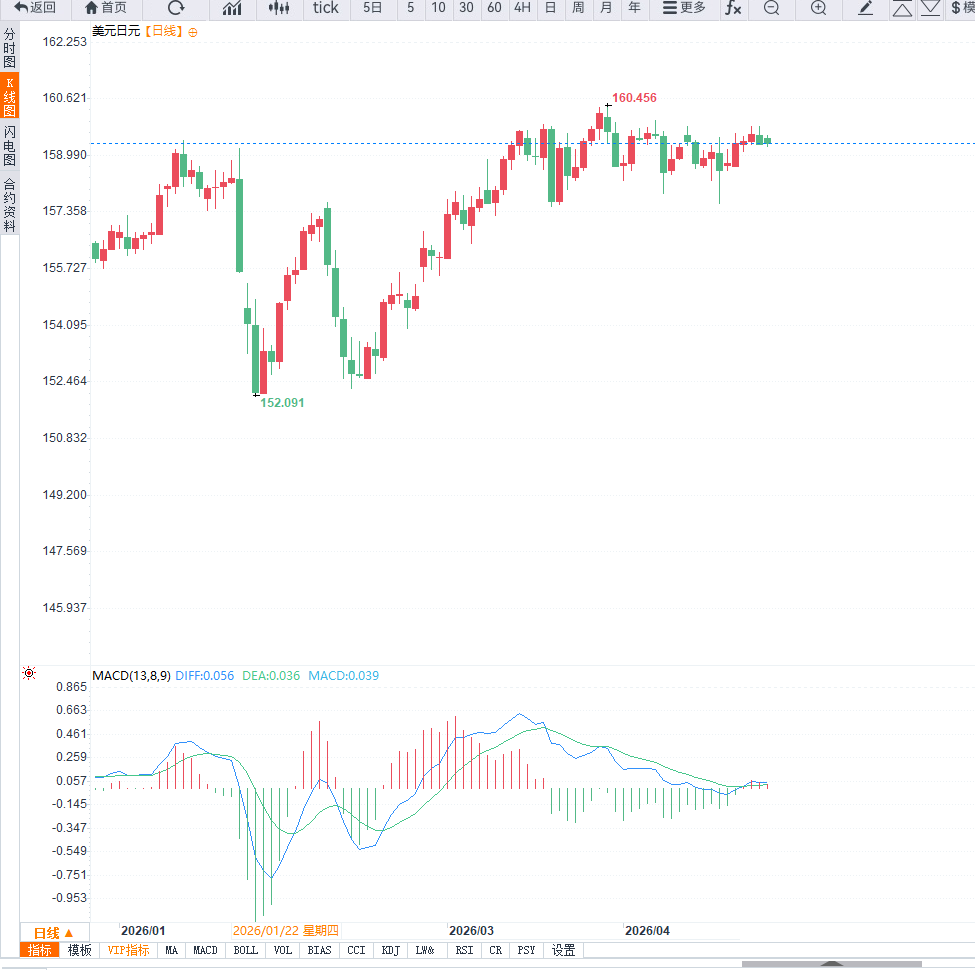Select the 4H timeframe
The height and width of the screenshot is (970, 975).
click(522, 8)
